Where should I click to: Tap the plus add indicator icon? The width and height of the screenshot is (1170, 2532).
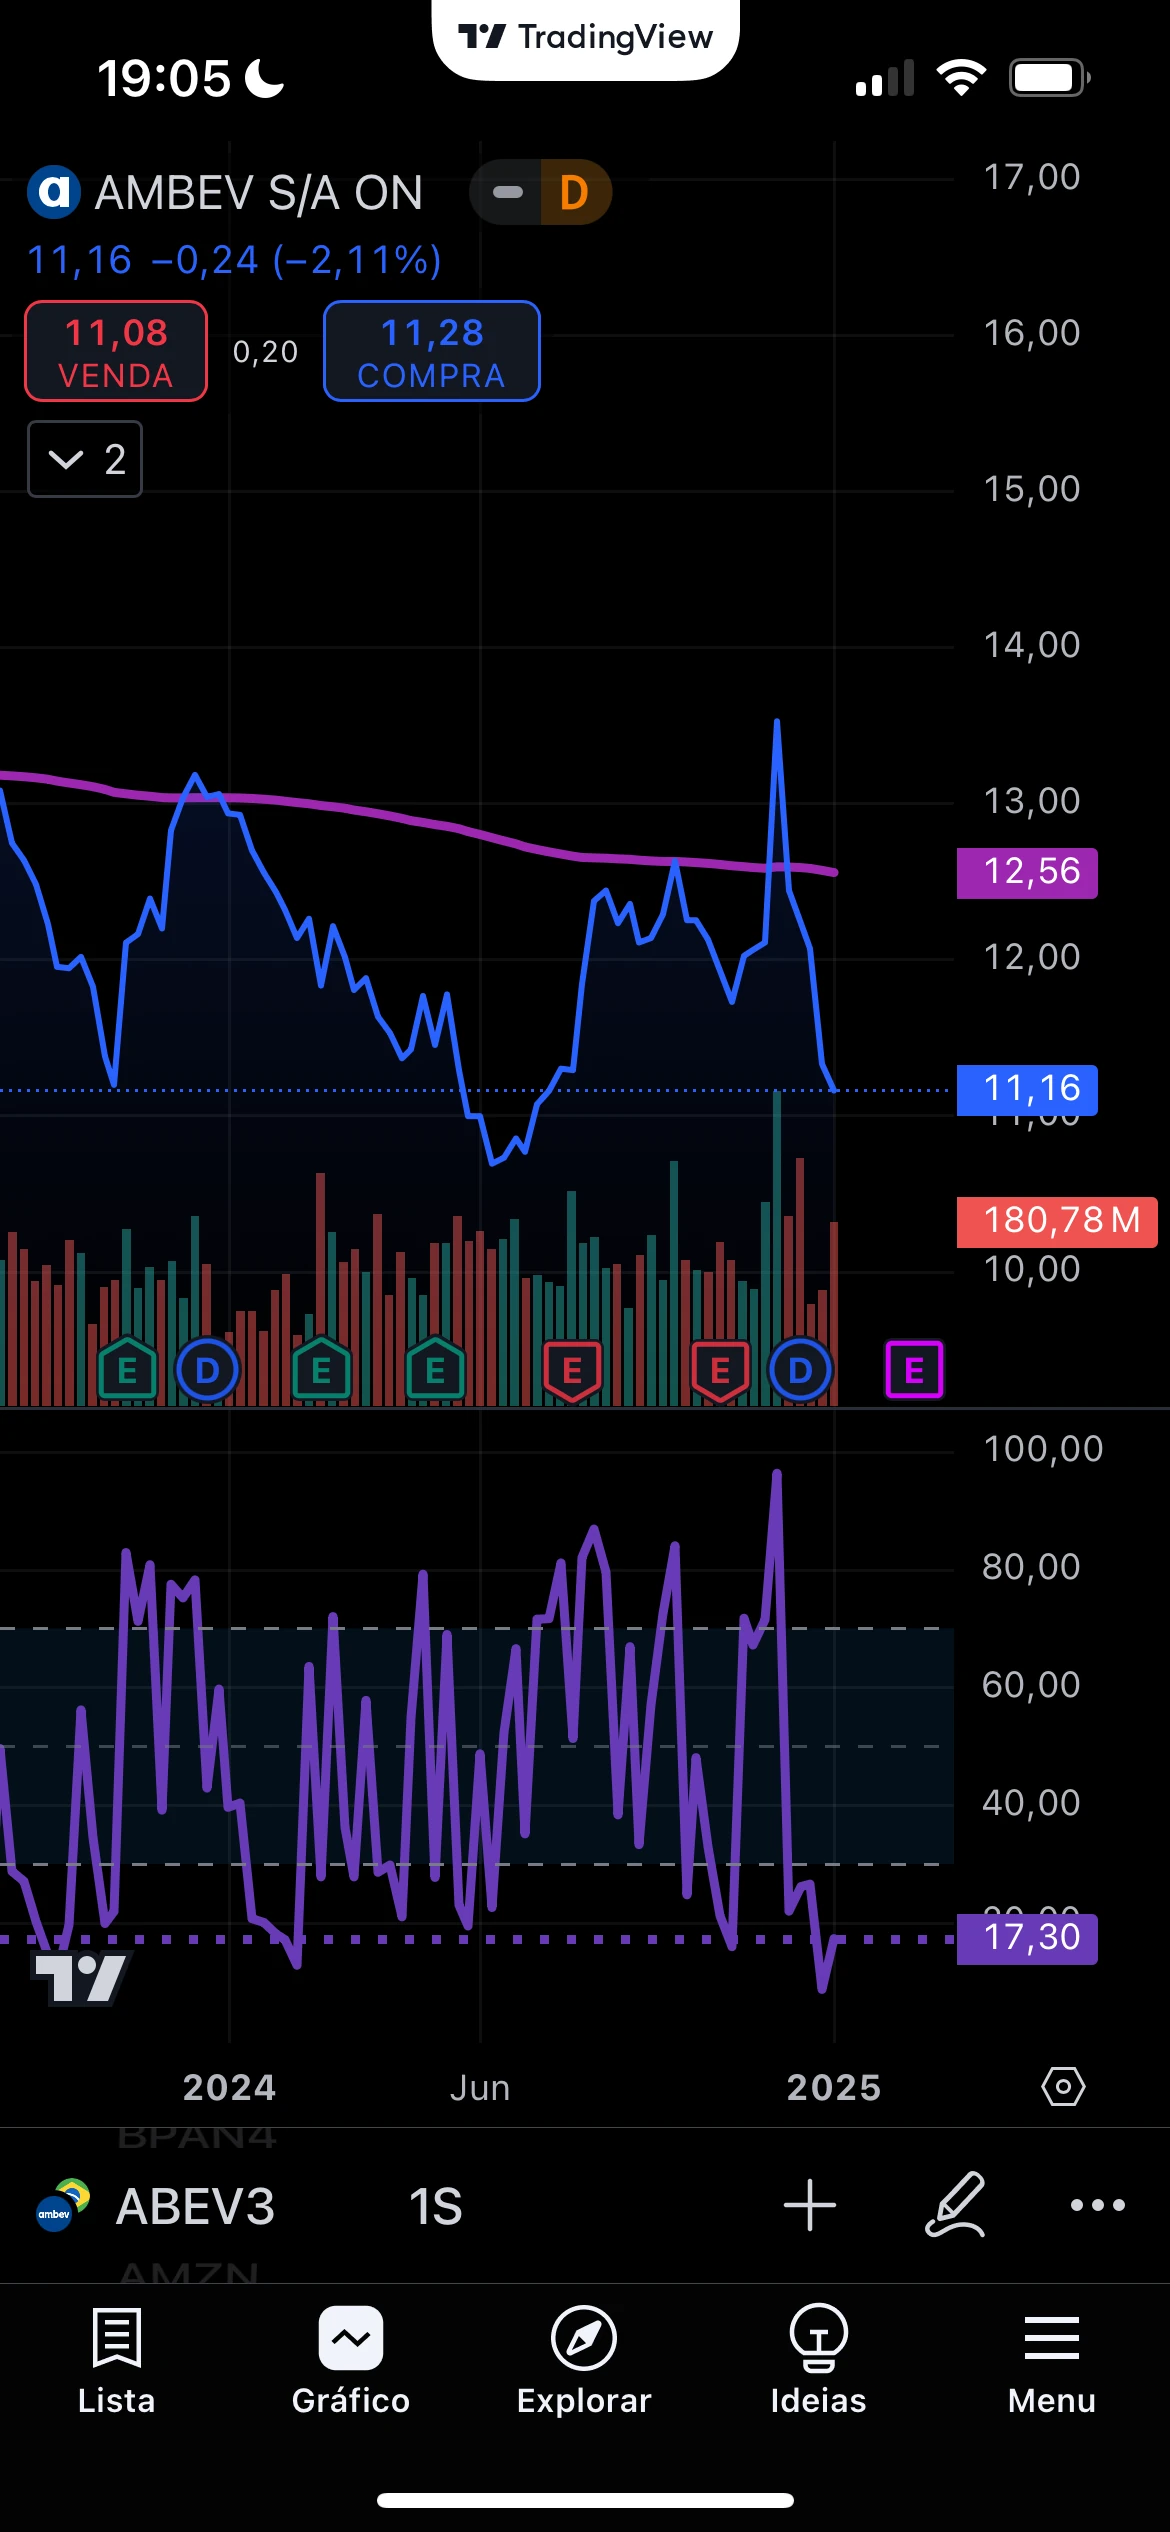(809, 2205)
